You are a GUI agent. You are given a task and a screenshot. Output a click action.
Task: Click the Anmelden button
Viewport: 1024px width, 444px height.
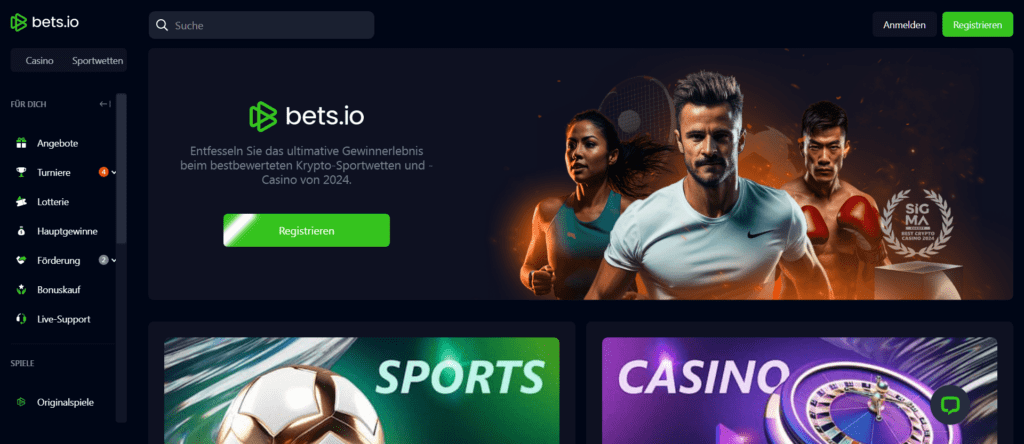904,25
